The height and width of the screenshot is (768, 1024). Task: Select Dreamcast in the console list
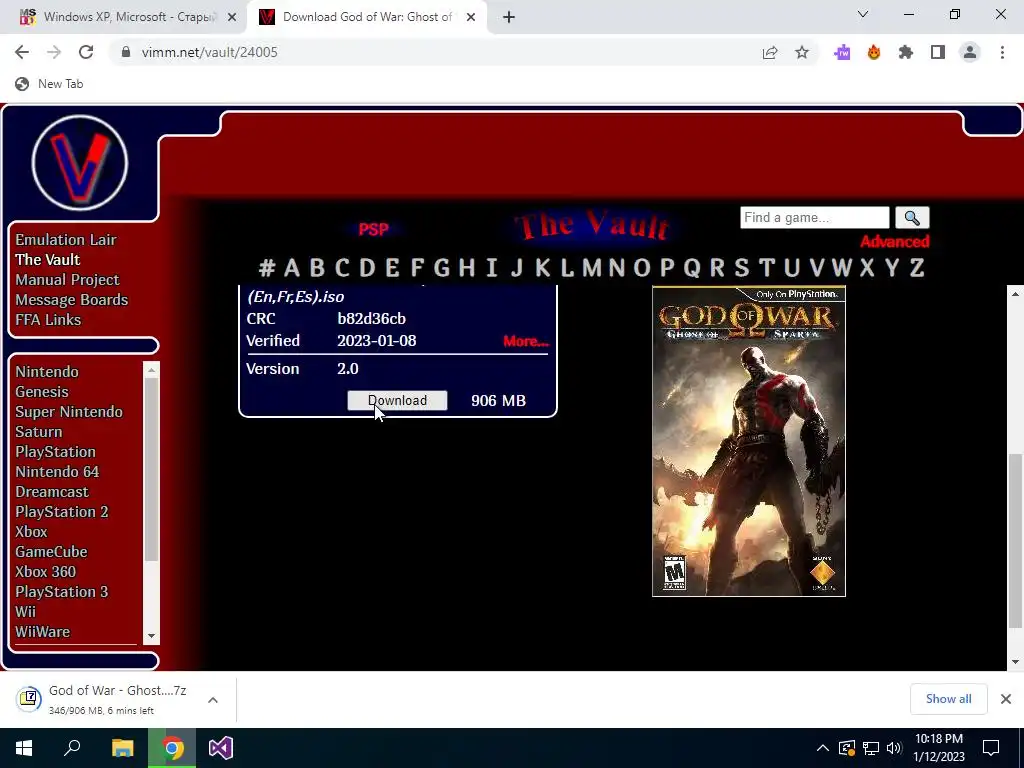[x=52, y=492]
